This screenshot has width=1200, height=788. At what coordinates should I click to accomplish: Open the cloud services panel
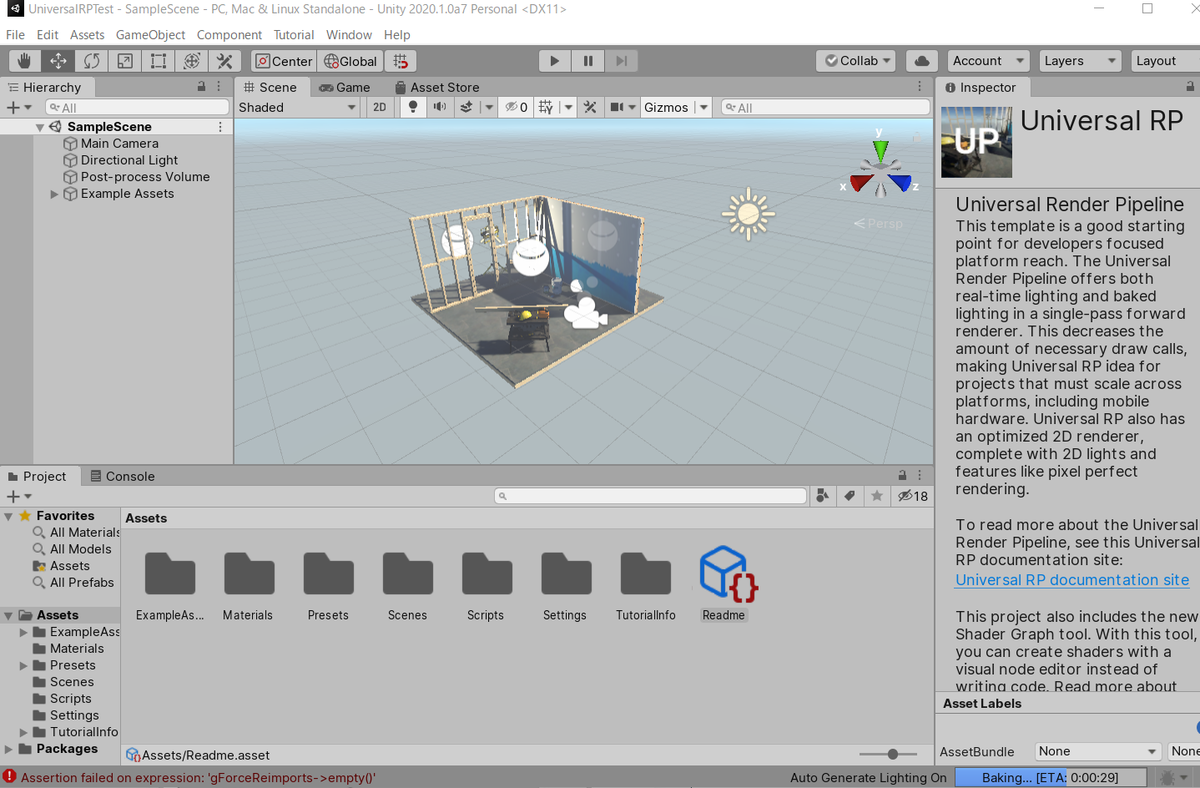click(x=921, y=61)
